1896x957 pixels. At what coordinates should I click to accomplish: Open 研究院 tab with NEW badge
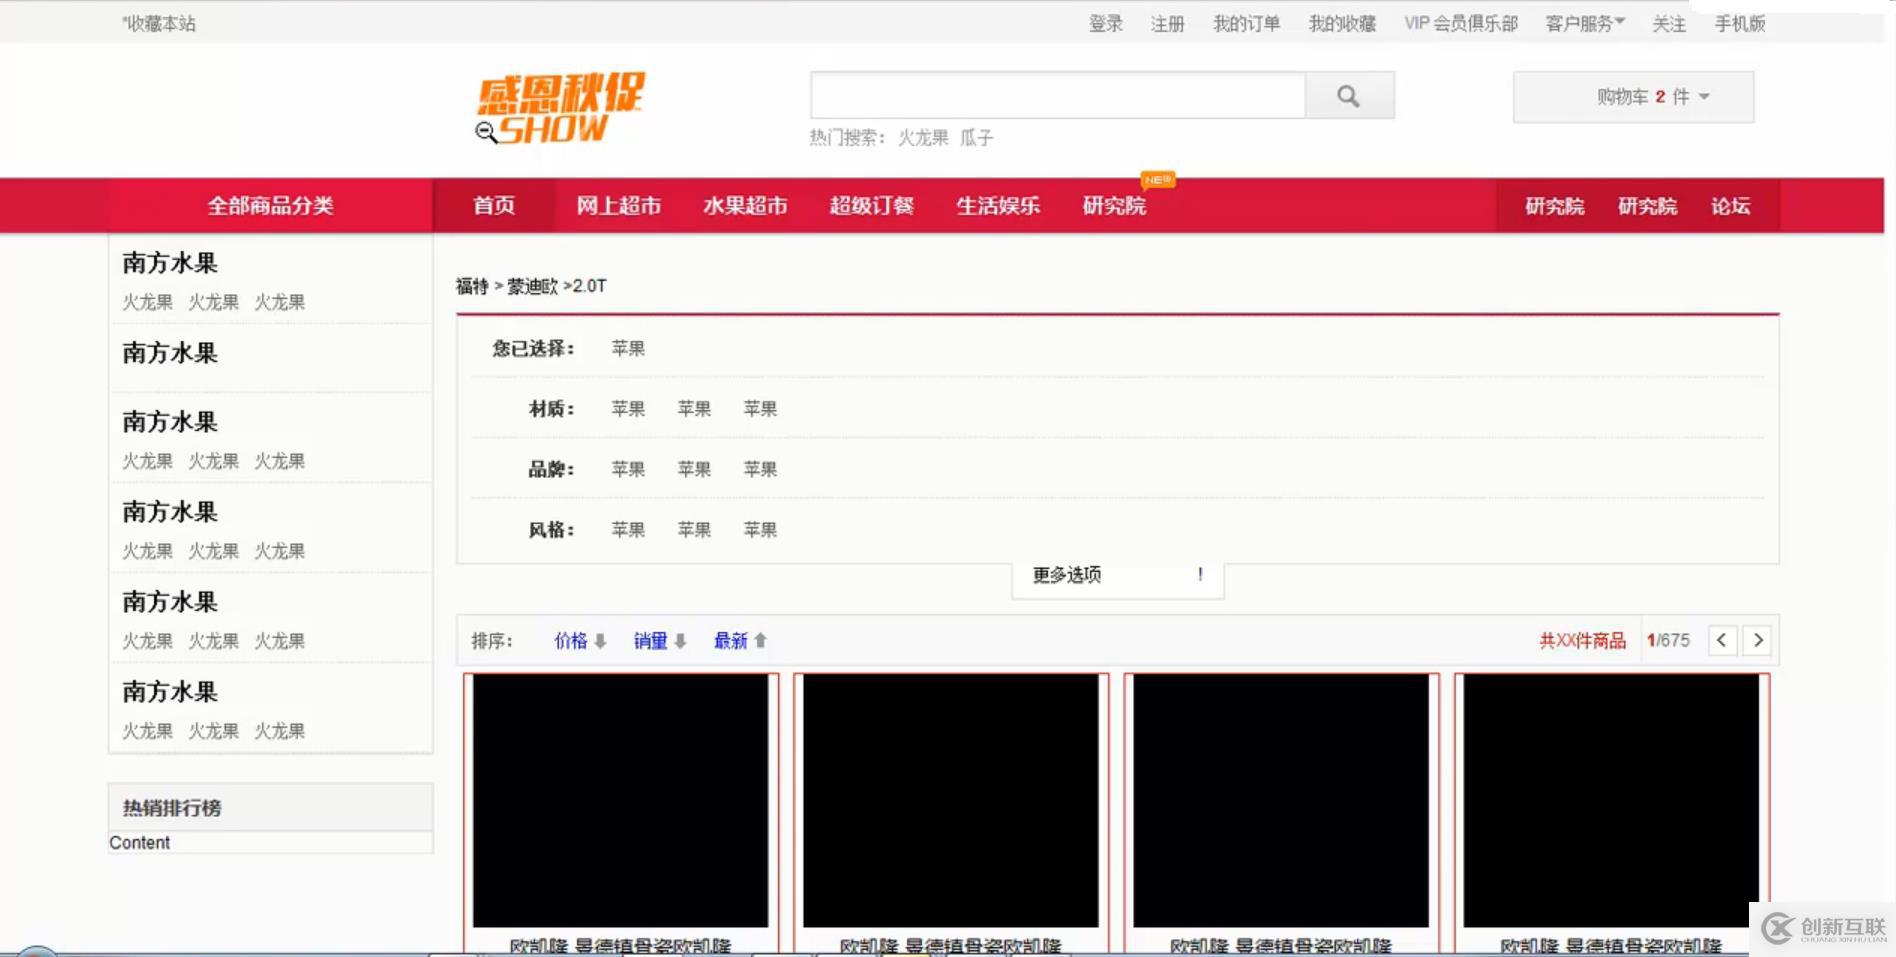(1114, 206)
